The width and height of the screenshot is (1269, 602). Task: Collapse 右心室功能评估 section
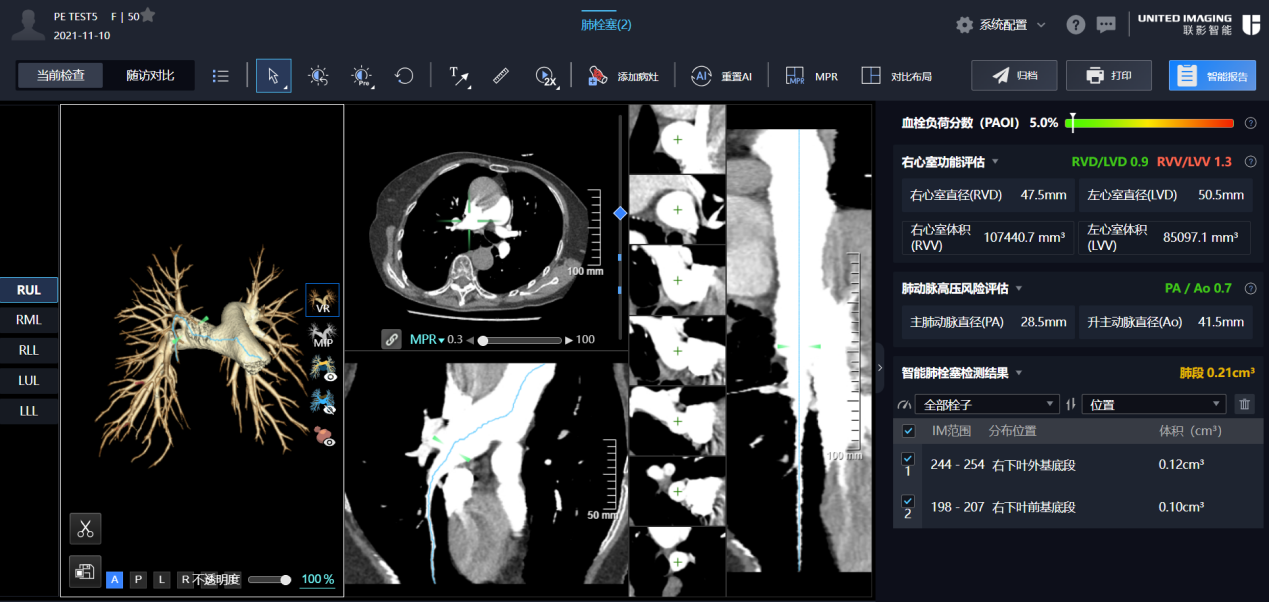(x=995, y=161)
